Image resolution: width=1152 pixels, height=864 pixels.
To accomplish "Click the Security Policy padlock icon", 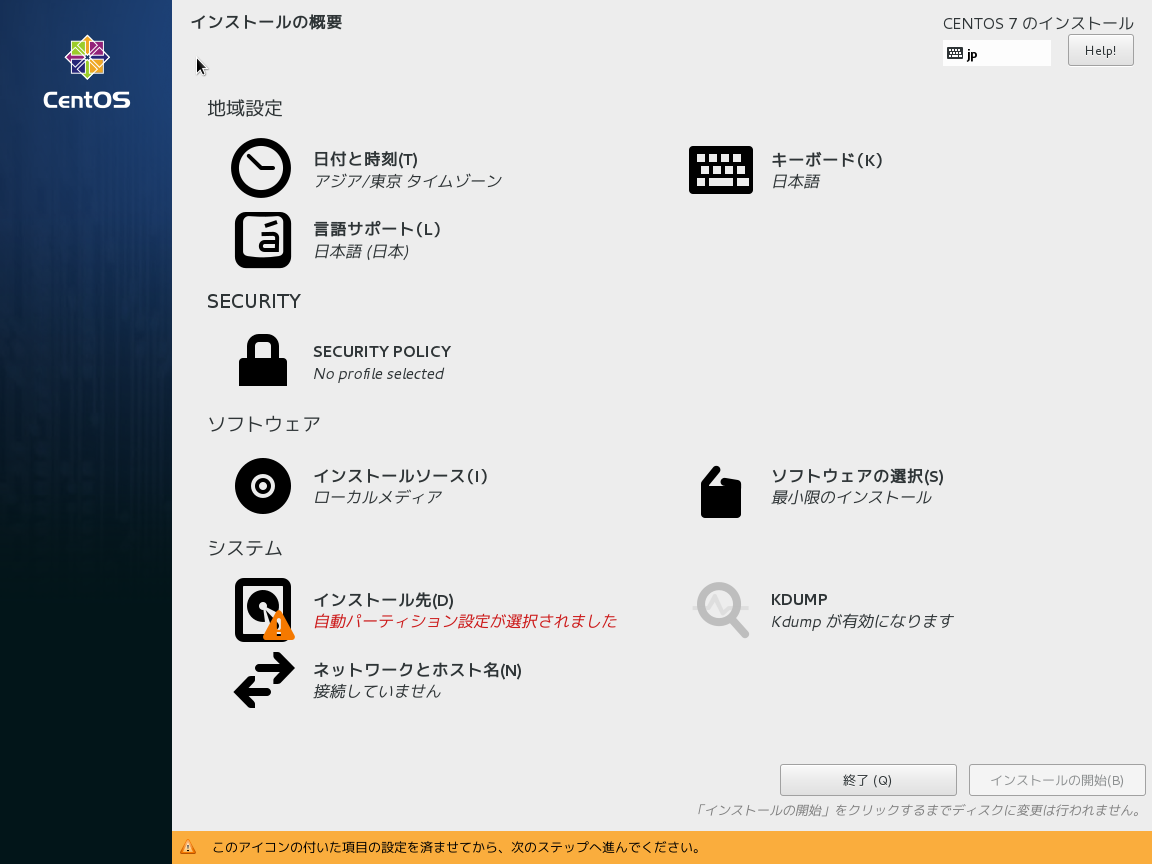I will tap(262, 360).
